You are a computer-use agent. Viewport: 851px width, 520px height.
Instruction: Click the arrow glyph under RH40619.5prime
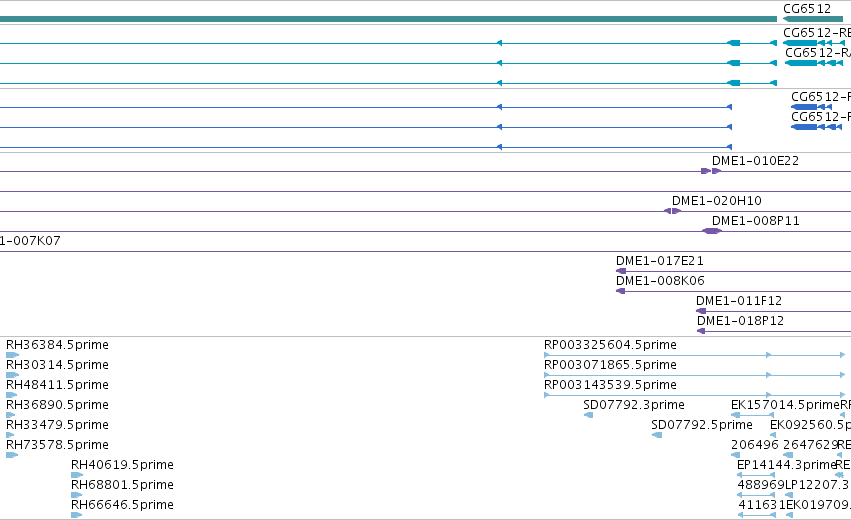point(77,475)
